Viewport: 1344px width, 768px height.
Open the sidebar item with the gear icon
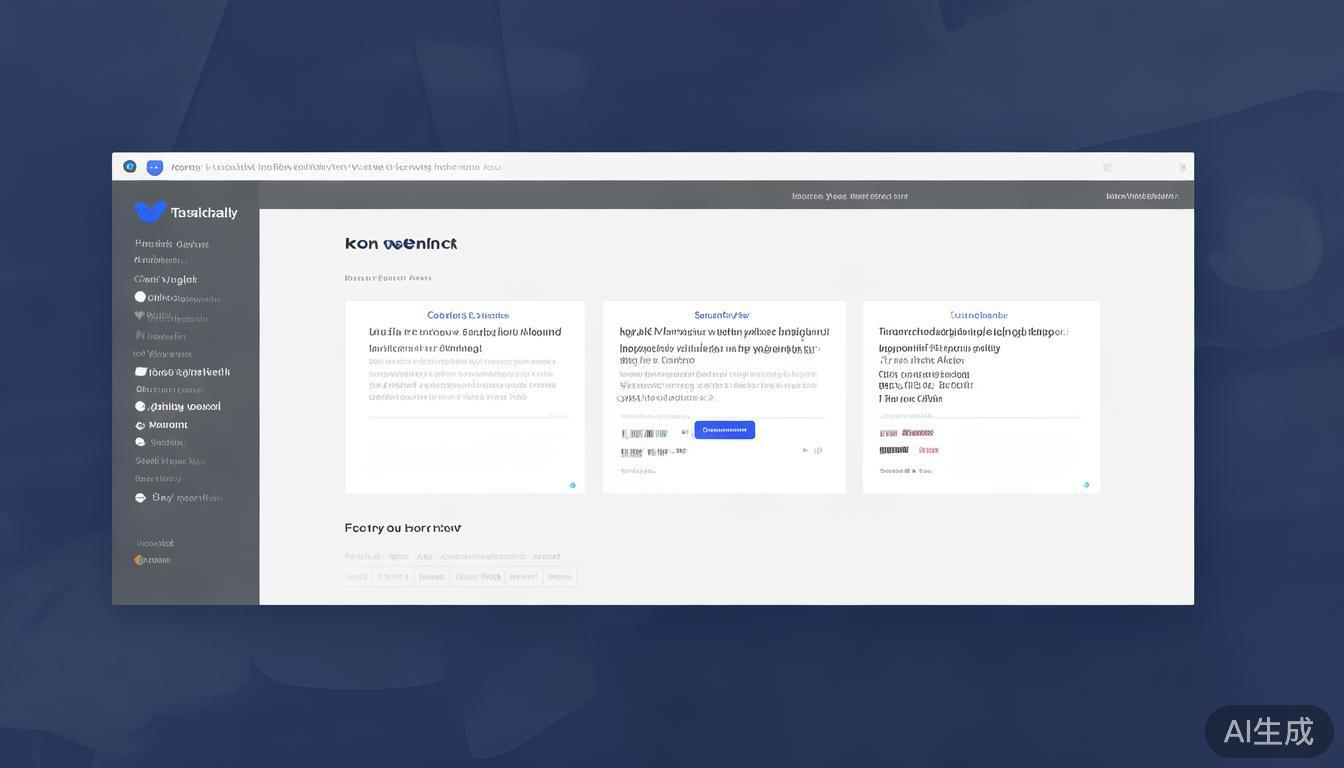[141, 425]
